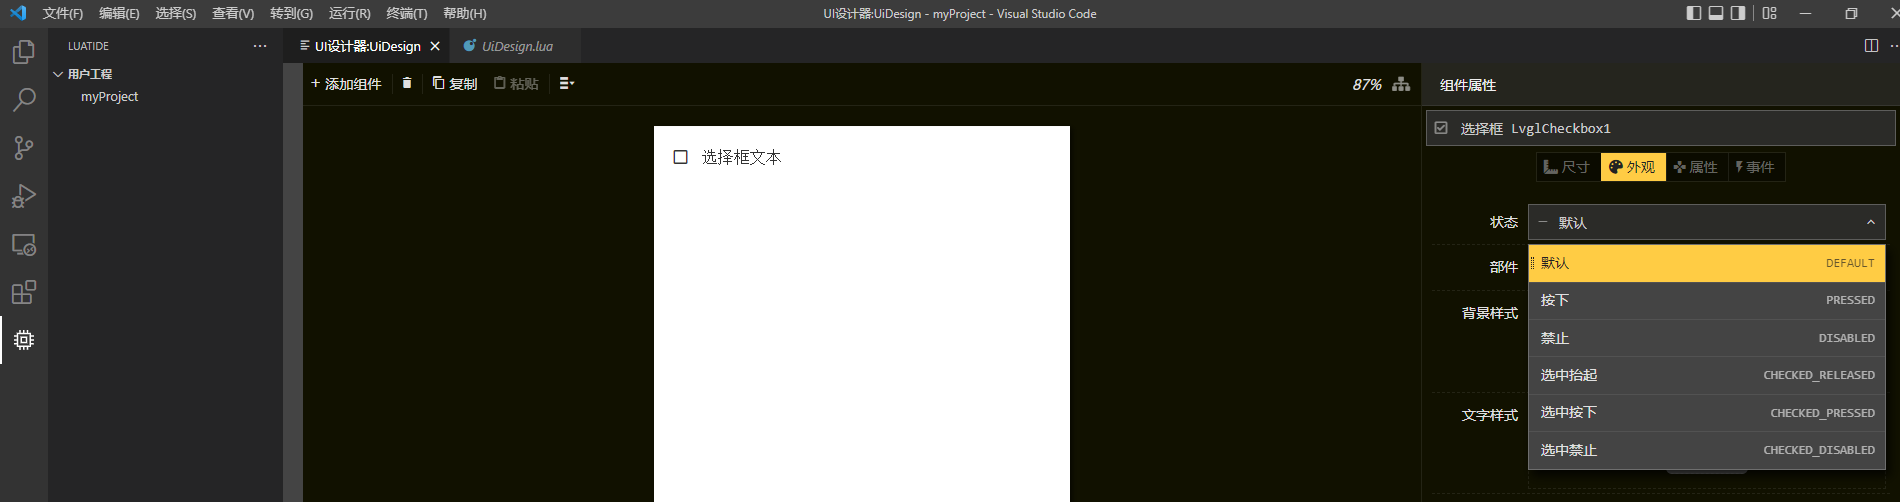Open the alignment options dropdown icon
This screenshot has width=1900, height=502.
coord(567,83)
